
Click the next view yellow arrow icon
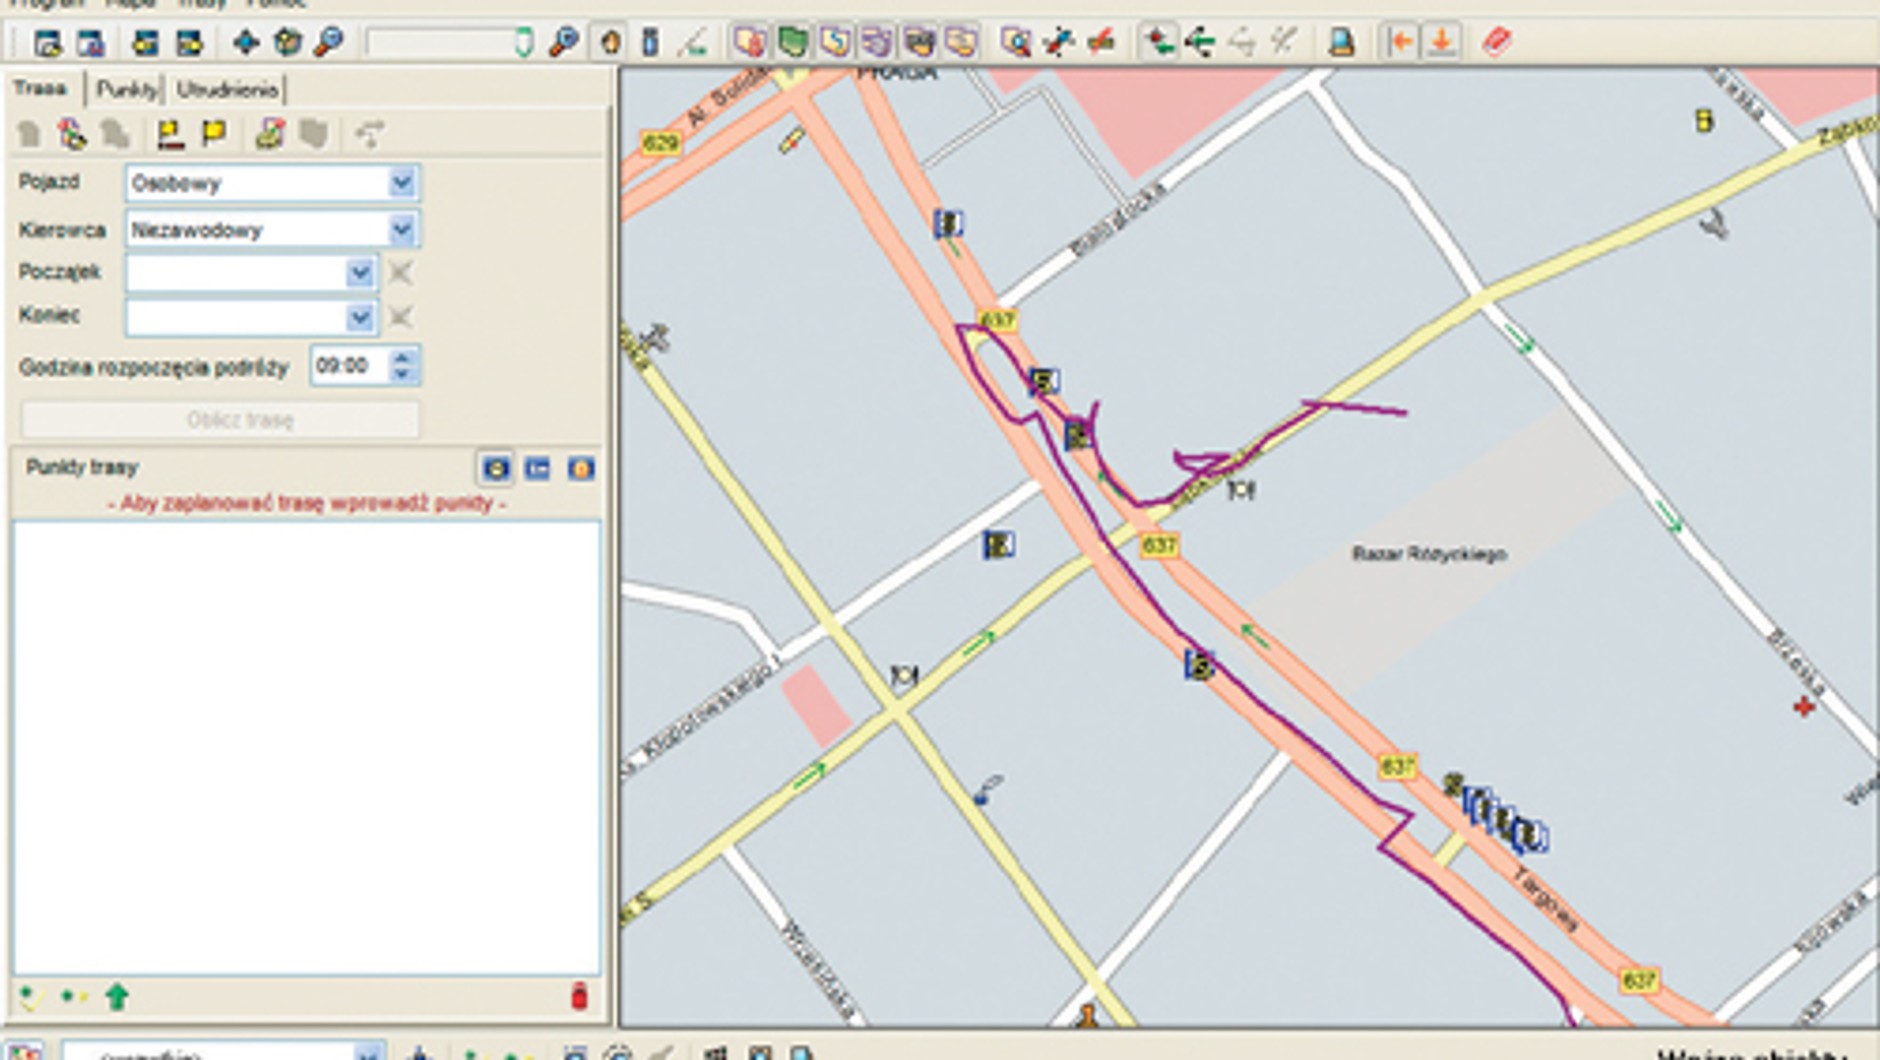pyautogui.click(x=189, y=42)
